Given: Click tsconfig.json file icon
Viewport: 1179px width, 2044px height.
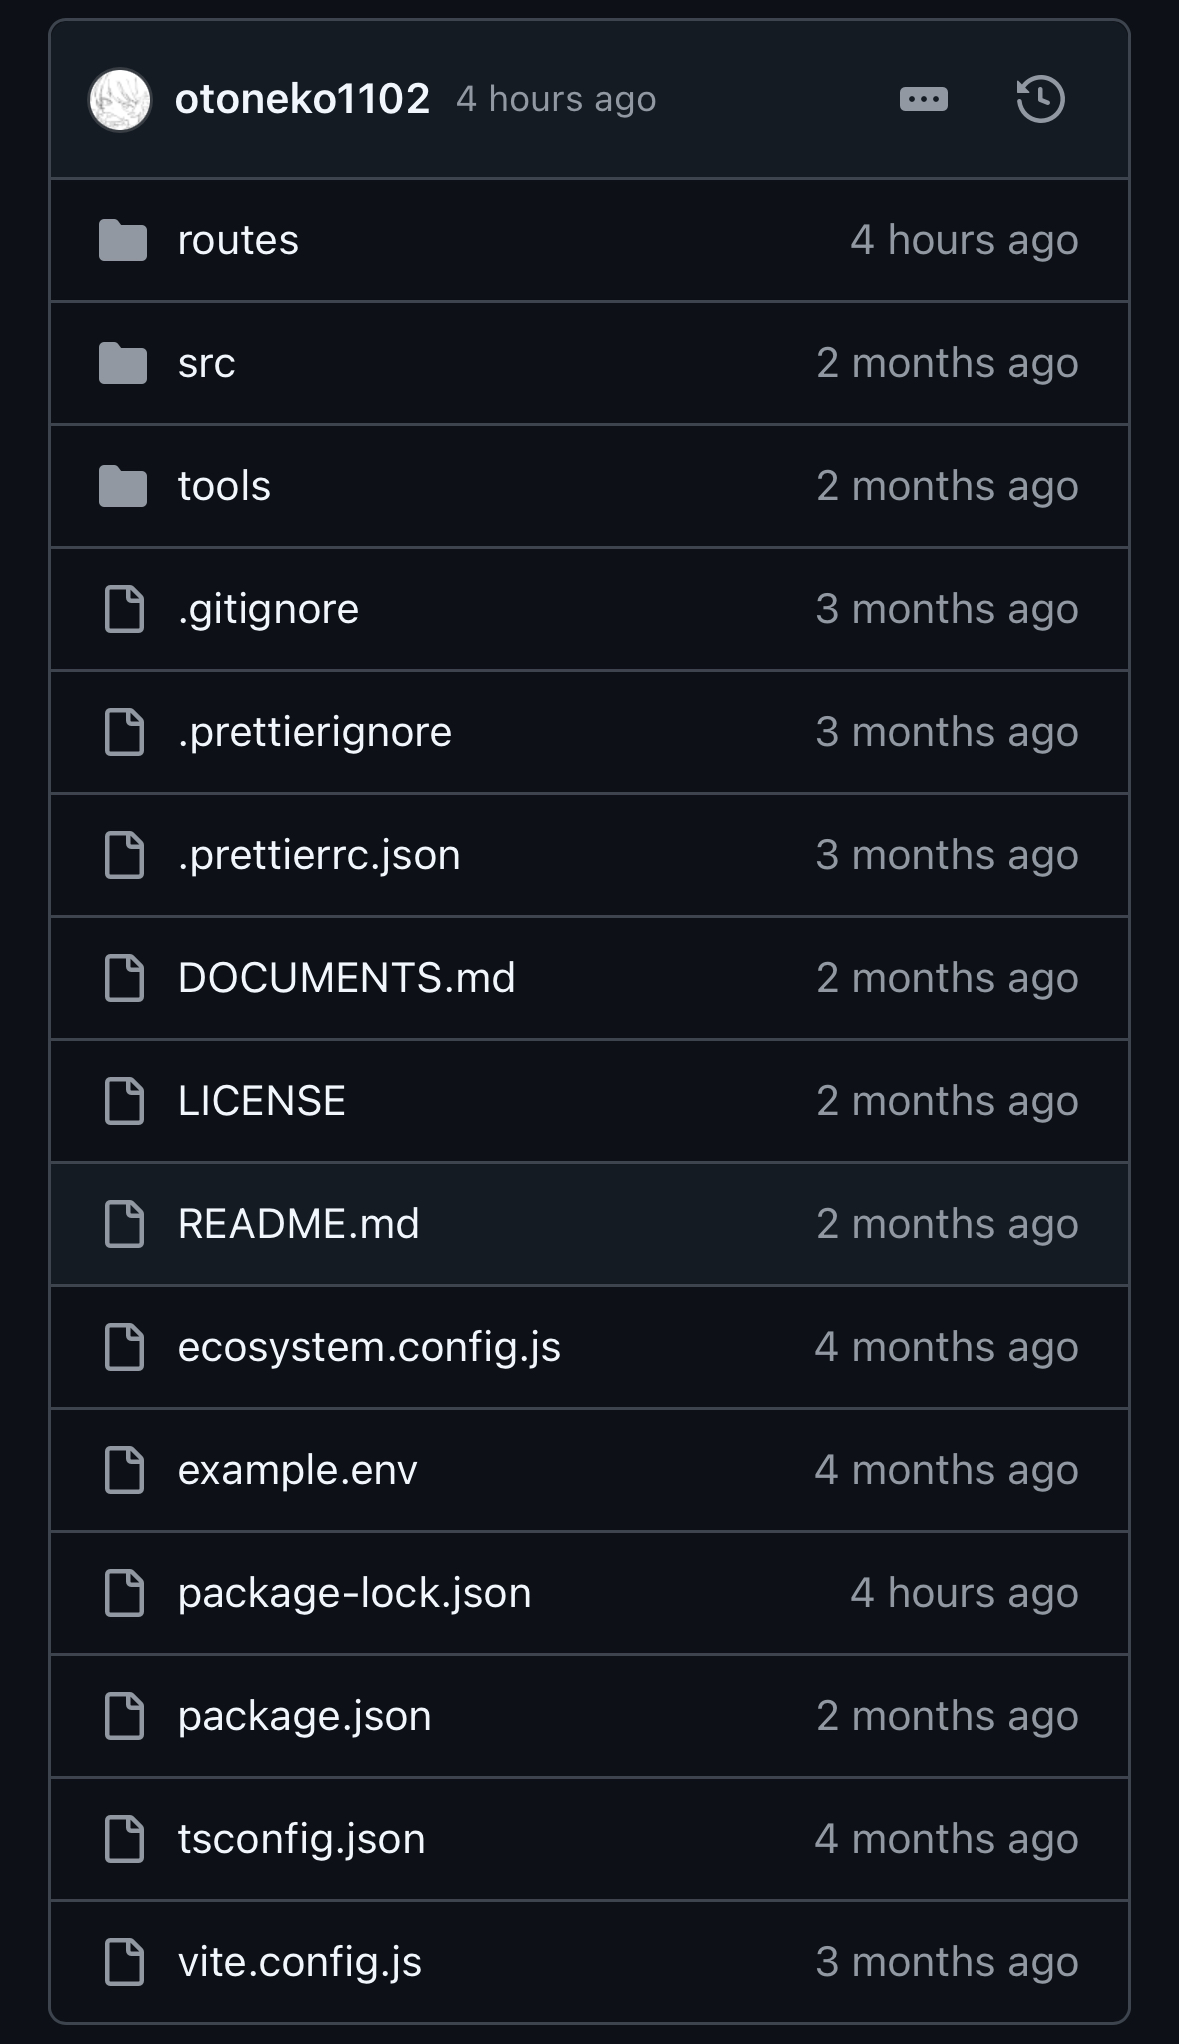Looking at the screenshot, I should [x=124, y=1839].
